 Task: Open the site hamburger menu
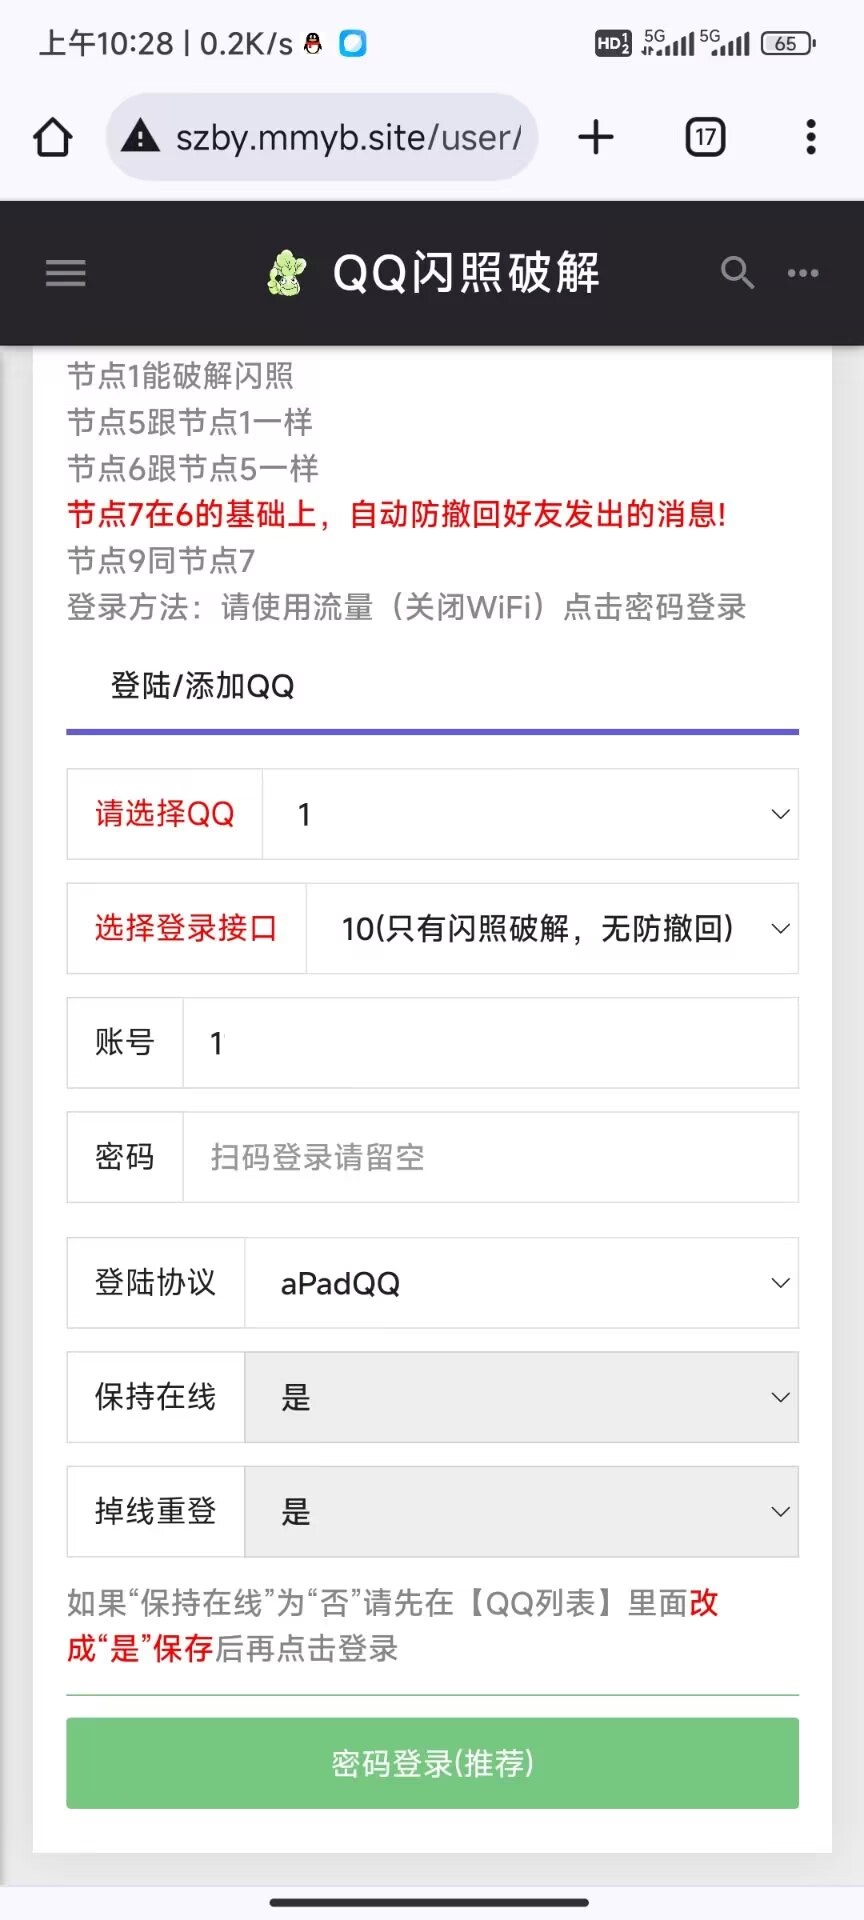pyautogui.click(x=66, y=273)
